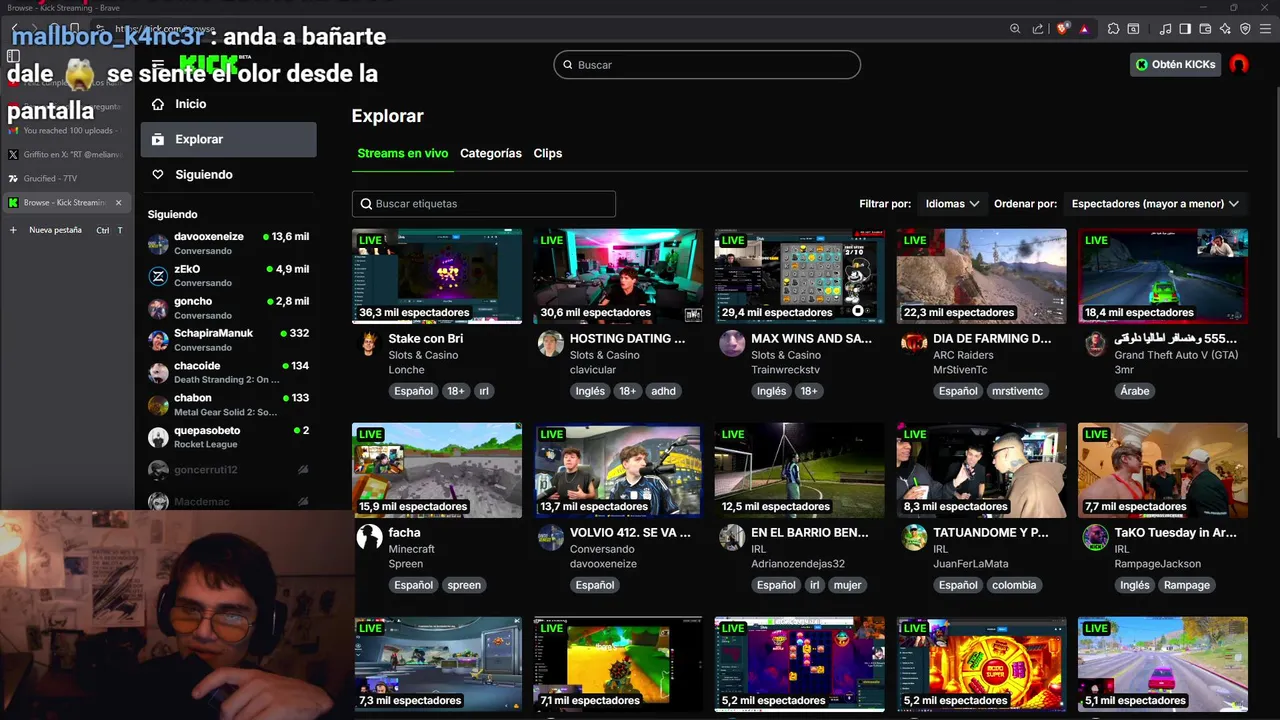
Task: Switch to You reached 100 uploads tab
Action: [x=66, y=131]
